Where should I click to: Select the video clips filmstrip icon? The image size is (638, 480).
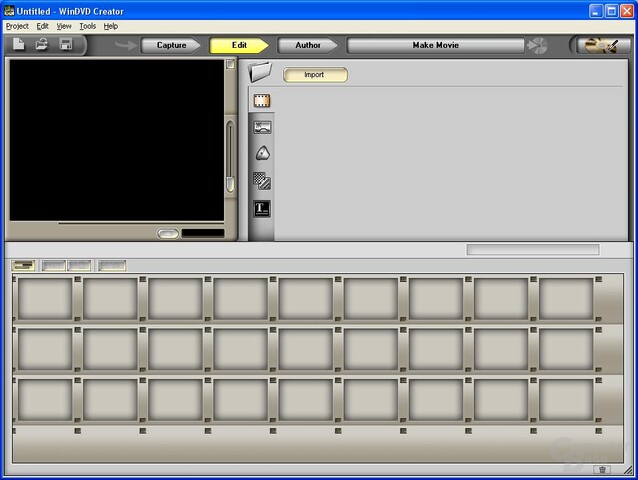[262, 100]
